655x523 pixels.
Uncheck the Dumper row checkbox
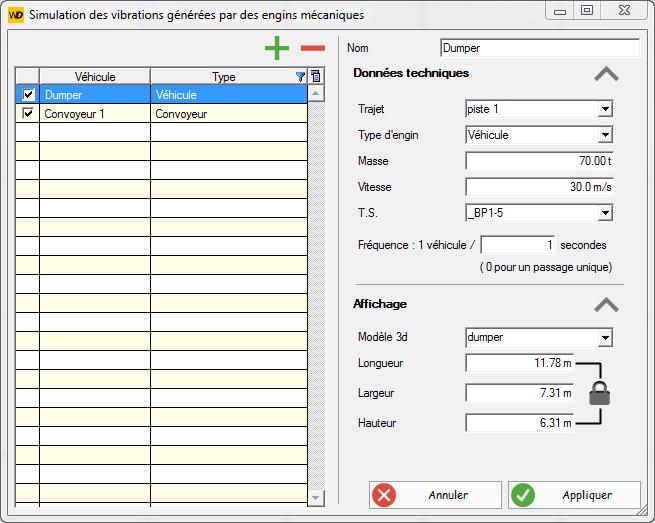click(x=28, y=94)
